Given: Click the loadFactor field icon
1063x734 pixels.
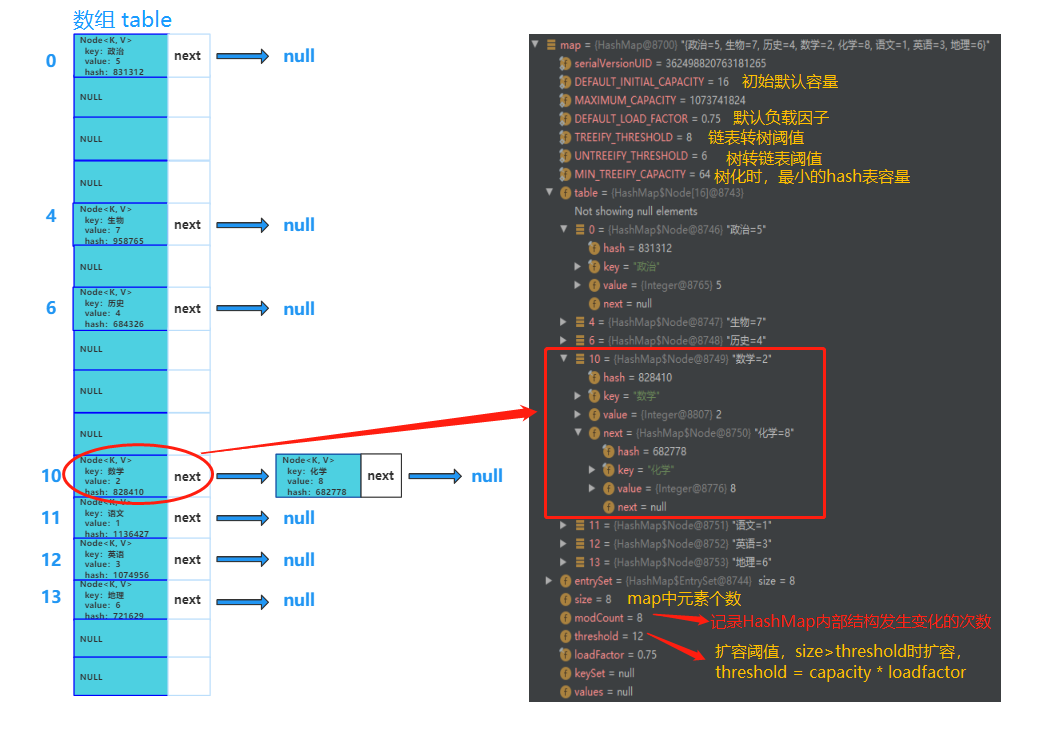Looking at the screenshot, I should (x=565, y=655).
